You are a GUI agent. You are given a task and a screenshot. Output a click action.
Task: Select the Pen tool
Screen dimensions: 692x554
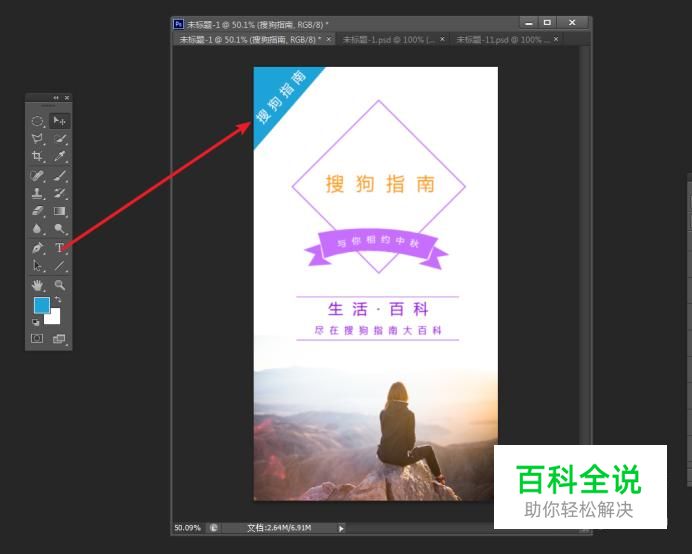[38, 248]
